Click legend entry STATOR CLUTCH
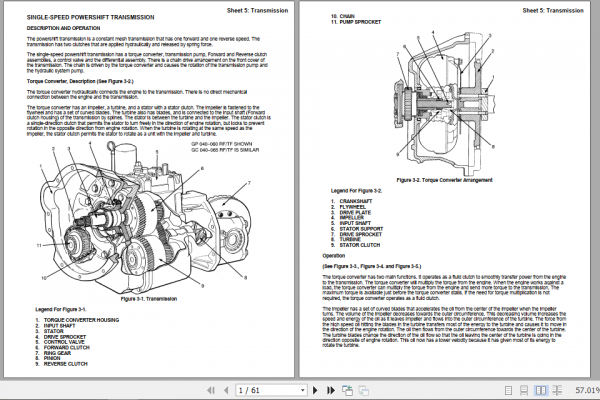Image resolution: width=600 pixels, height=400 pixels. [360, 245]
